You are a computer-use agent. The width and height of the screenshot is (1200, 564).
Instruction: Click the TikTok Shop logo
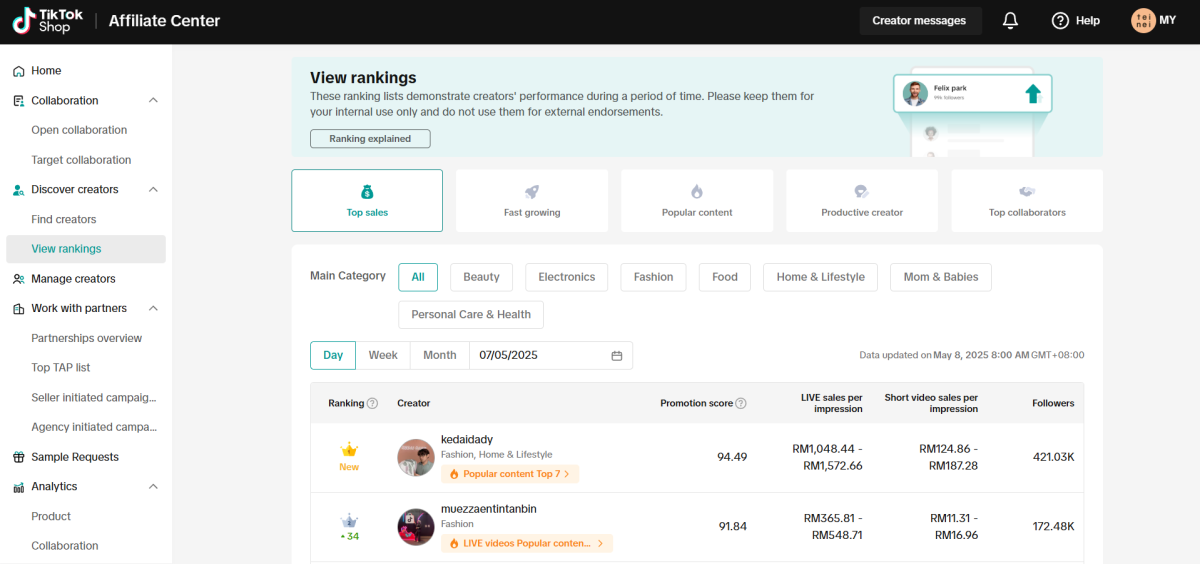[x=46, y=21]
